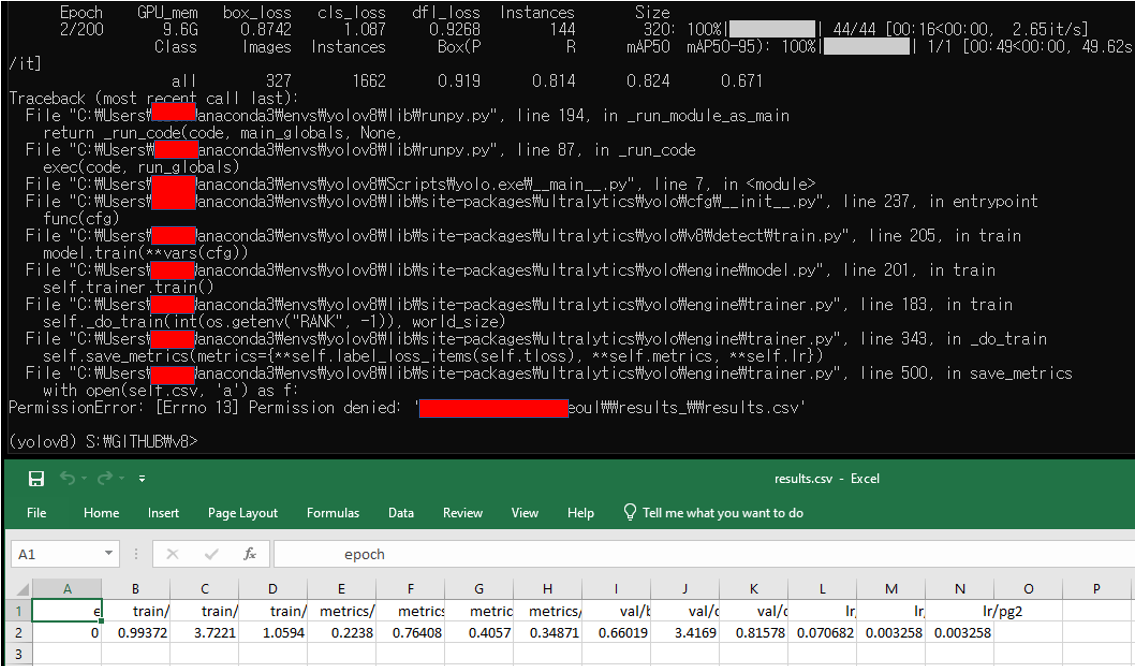Screen dimensions: 1136x666
Task: Click cell containing 0.81578
Action: 753,633
